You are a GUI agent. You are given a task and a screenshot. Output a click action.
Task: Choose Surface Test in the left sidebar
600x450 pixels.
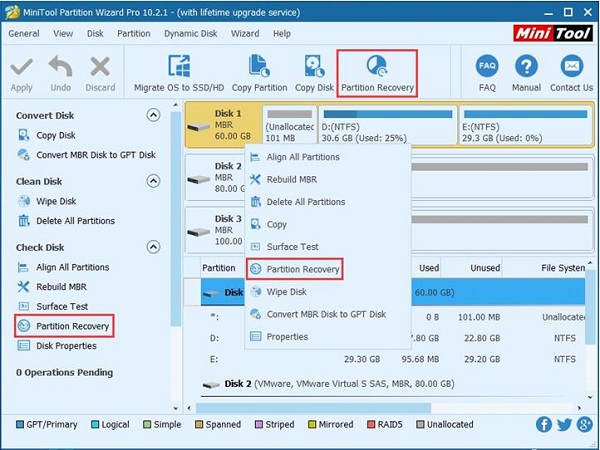[53, 307]
